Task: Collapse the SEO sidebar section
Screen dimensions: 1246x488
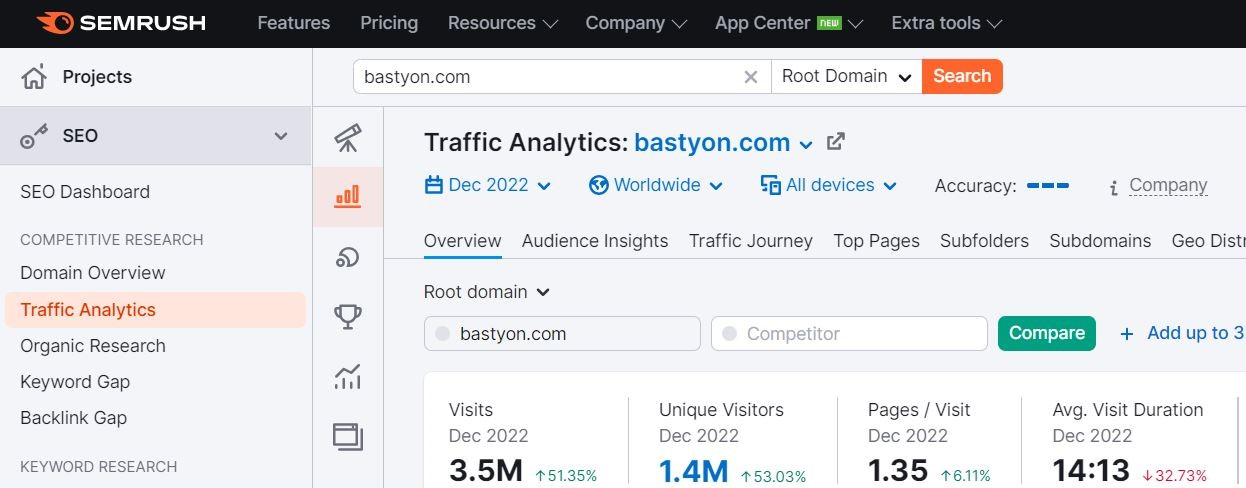Action: 281,136
